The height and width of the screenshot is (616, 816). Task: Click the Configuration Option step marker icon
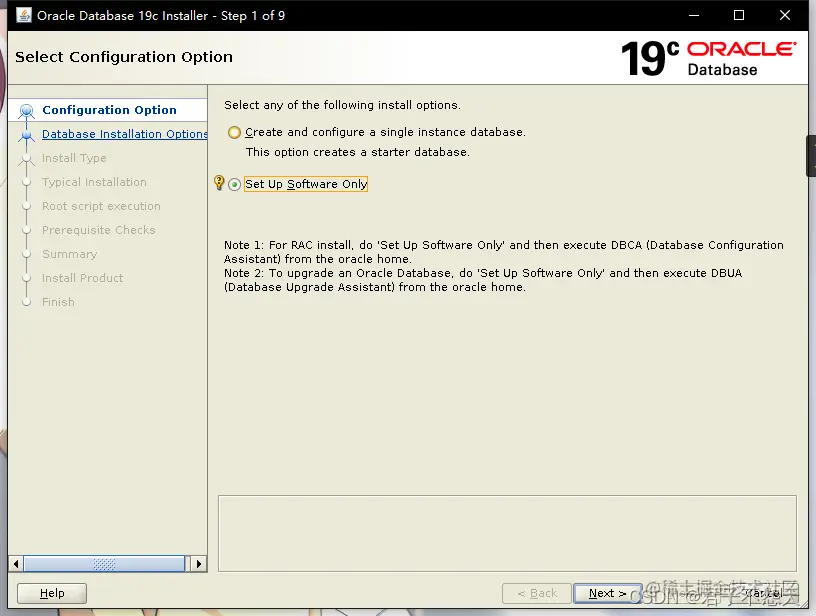27,111
